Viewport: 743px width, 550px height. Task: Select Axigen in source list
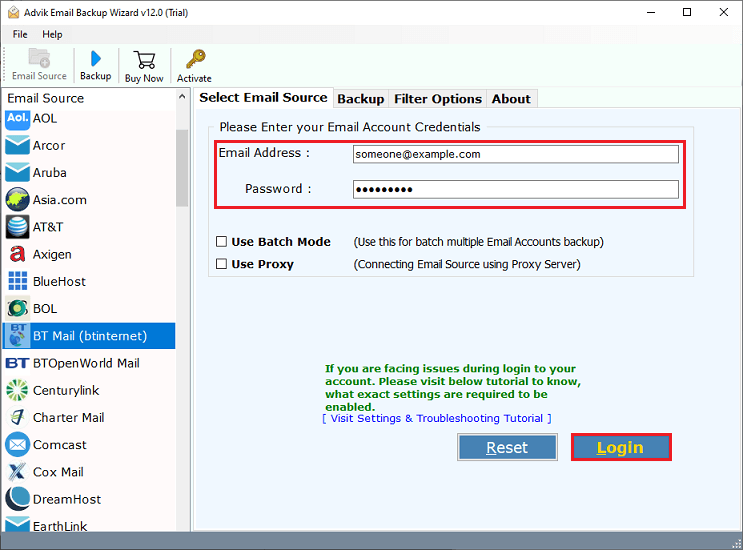pos(52,254)
